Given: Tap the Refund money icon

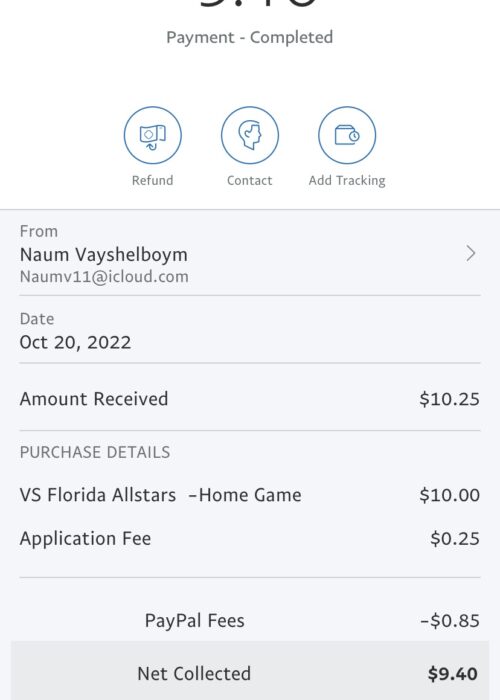Looking at the screenshot, I should (153, 135).
